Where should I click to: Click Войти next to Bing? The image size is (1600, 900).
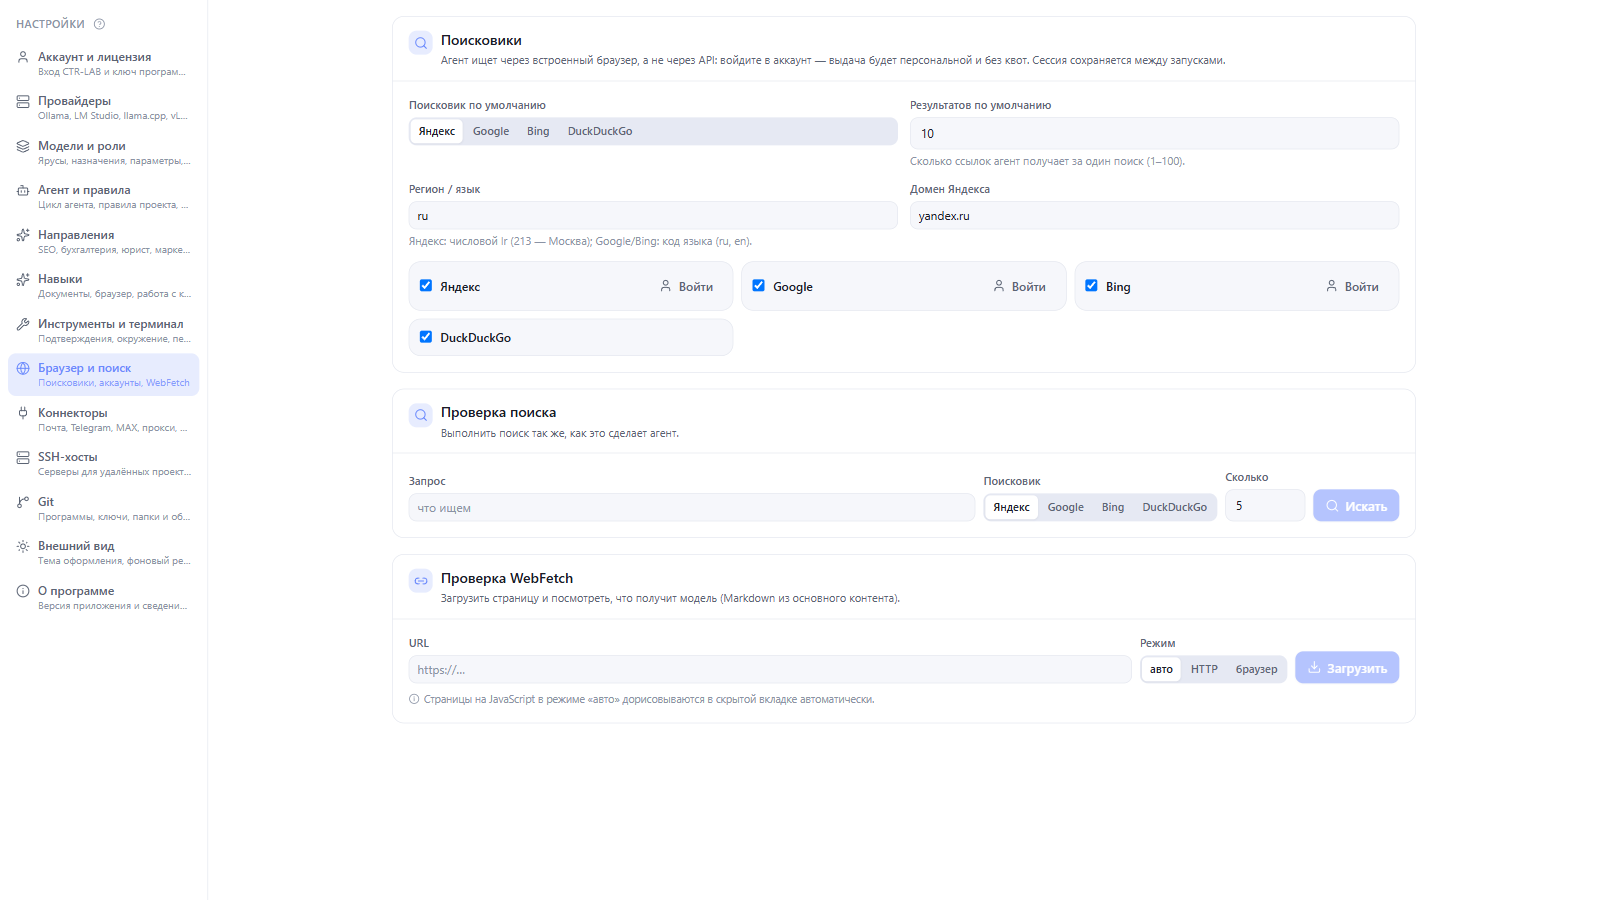[1352, 287]
